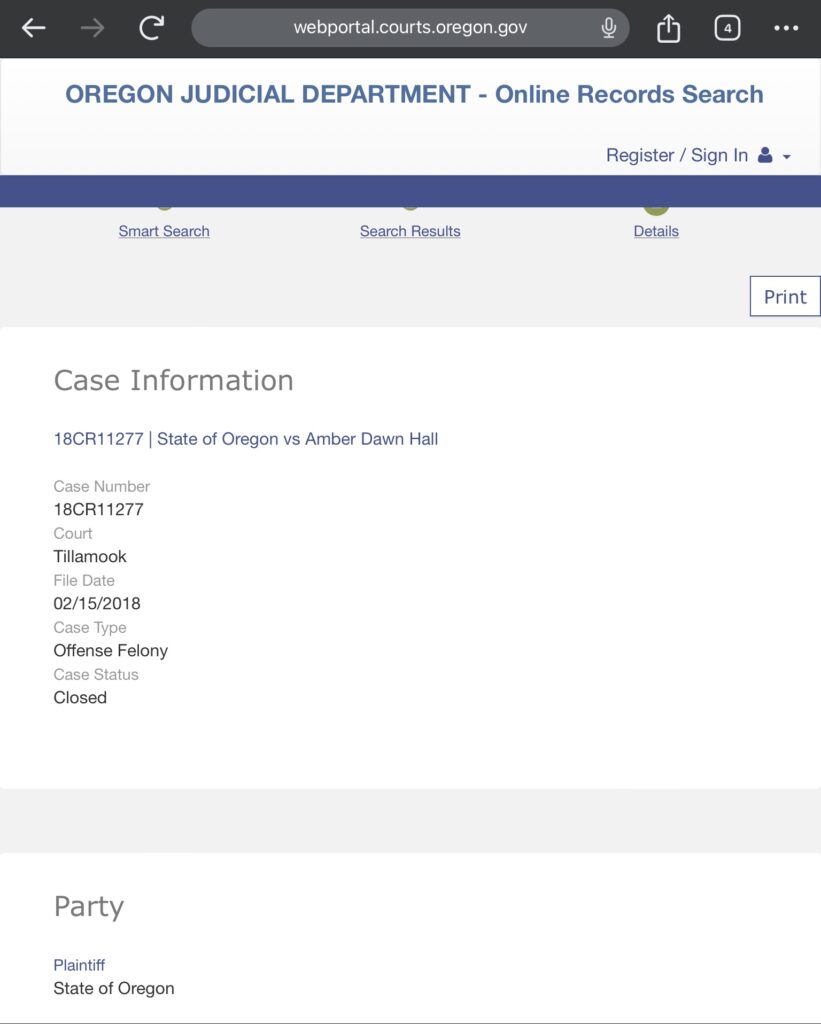821x1024 pixels.
Task: Select the Details step link
Action: coord(656,231)
